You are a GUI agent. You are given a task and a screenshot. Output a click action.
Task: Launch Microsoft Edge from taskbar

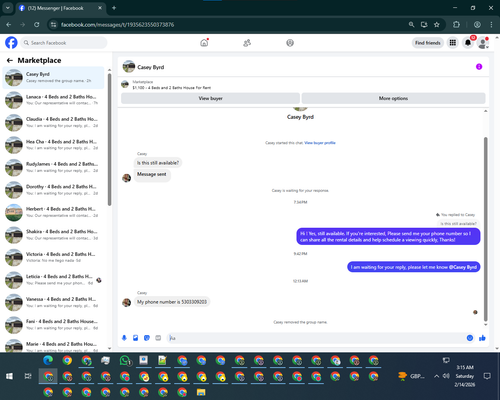[48, 360]
